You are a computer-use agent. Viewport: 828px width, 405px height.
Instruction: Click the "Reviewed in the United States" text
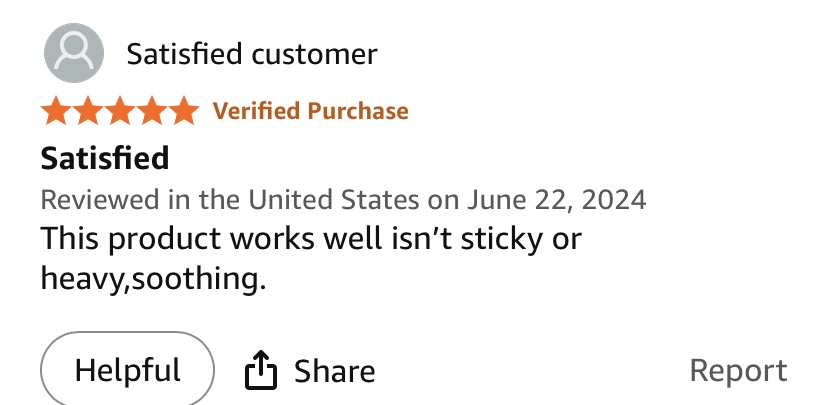(x=230, y=199)
